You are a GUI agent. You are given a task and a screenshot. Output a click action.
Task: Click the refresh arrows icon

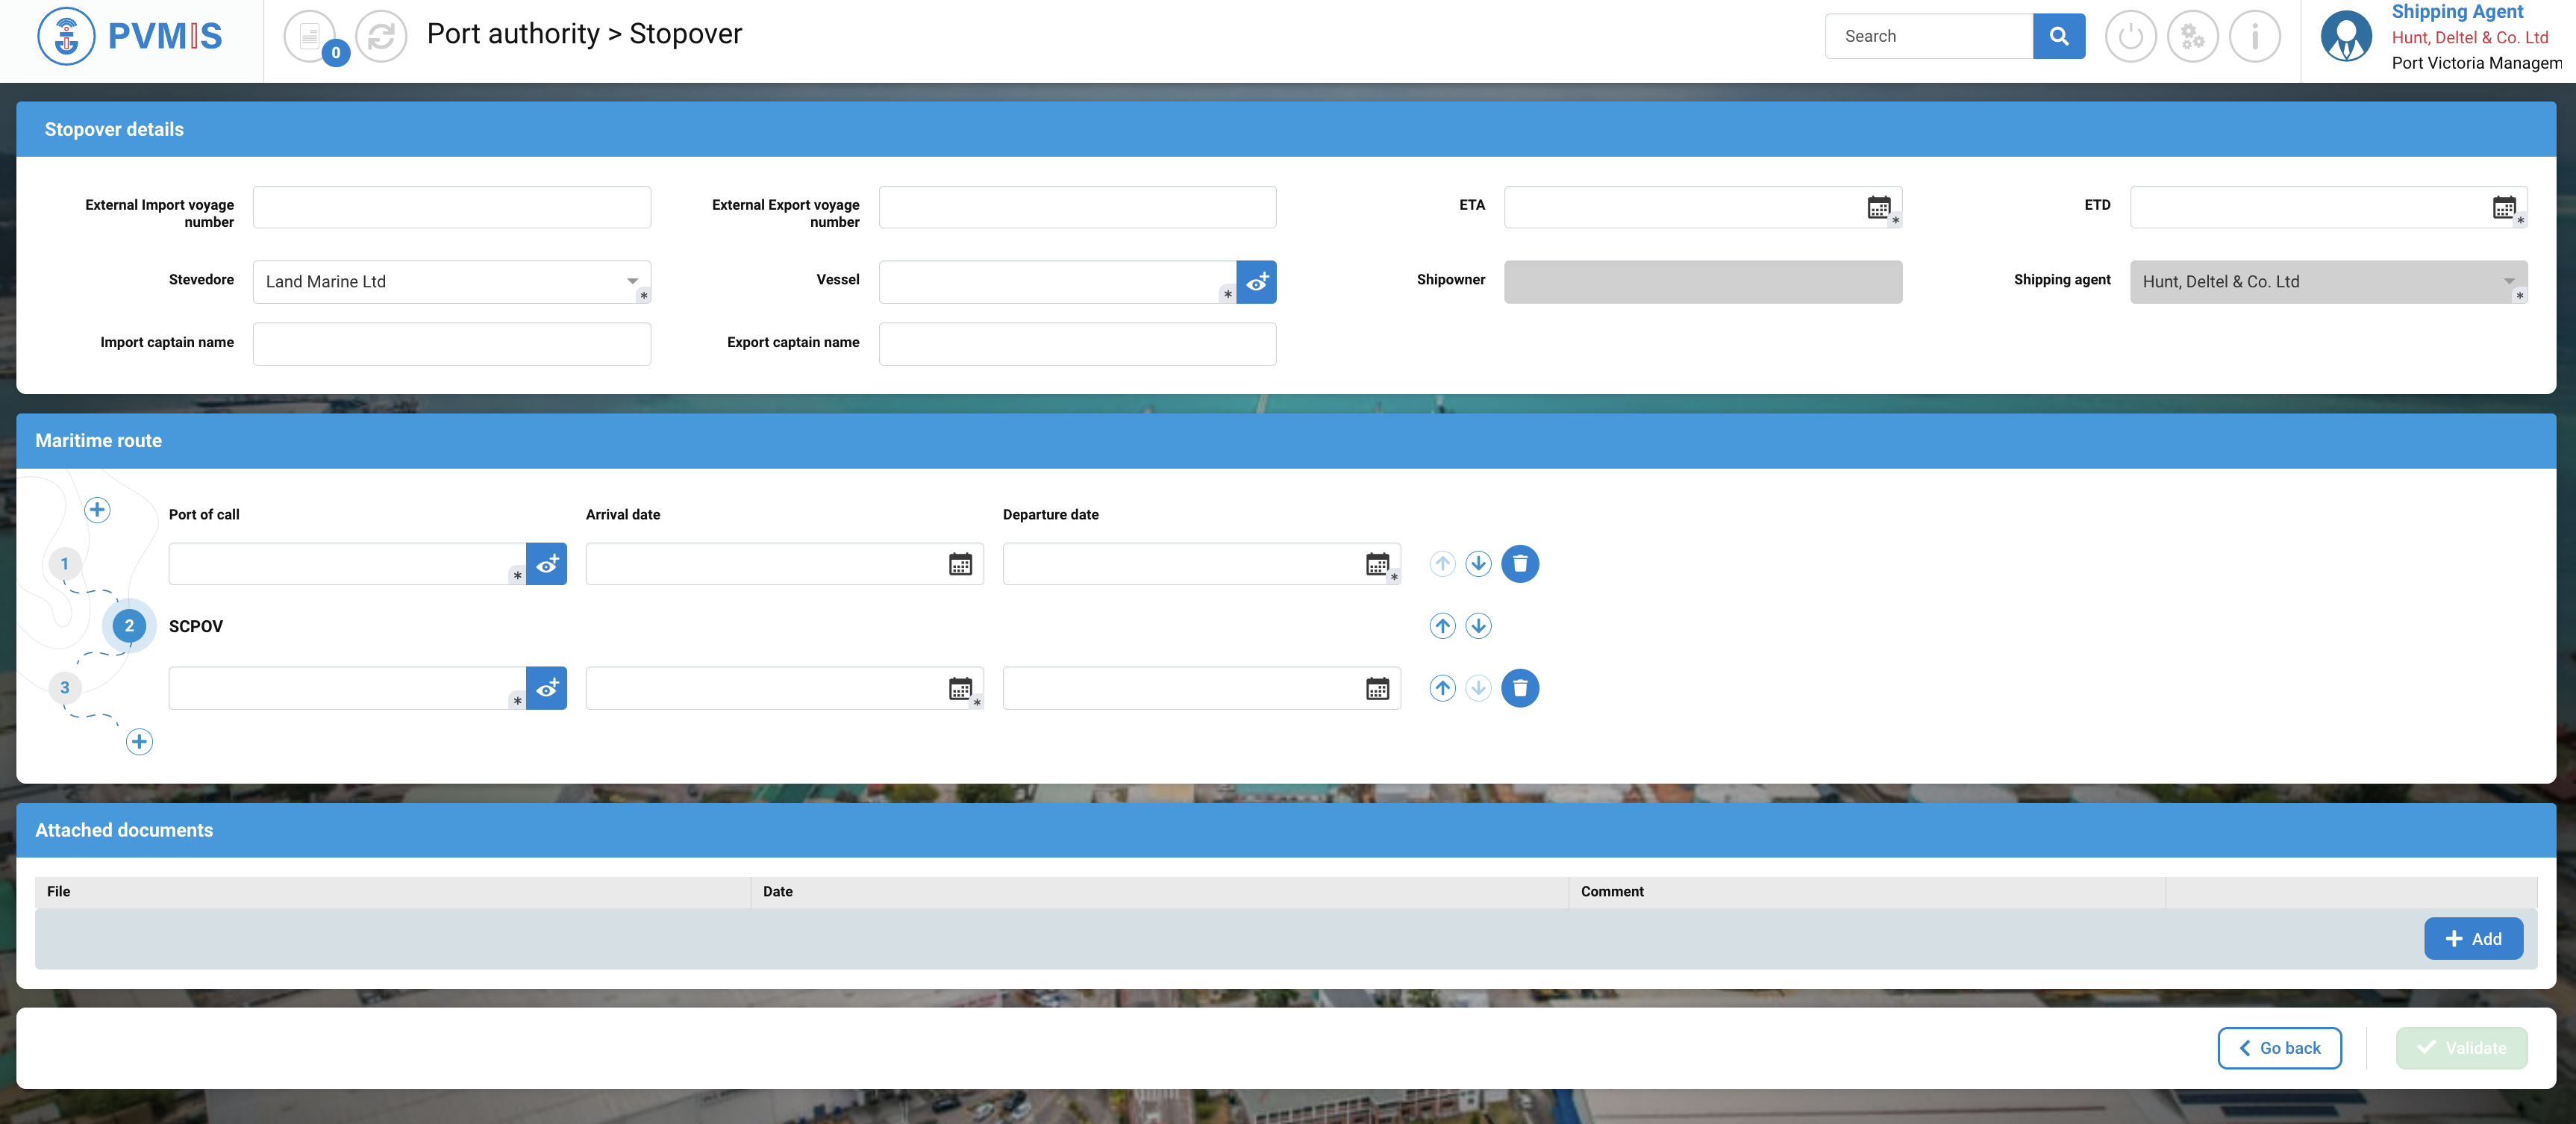[x=381, y=36]
